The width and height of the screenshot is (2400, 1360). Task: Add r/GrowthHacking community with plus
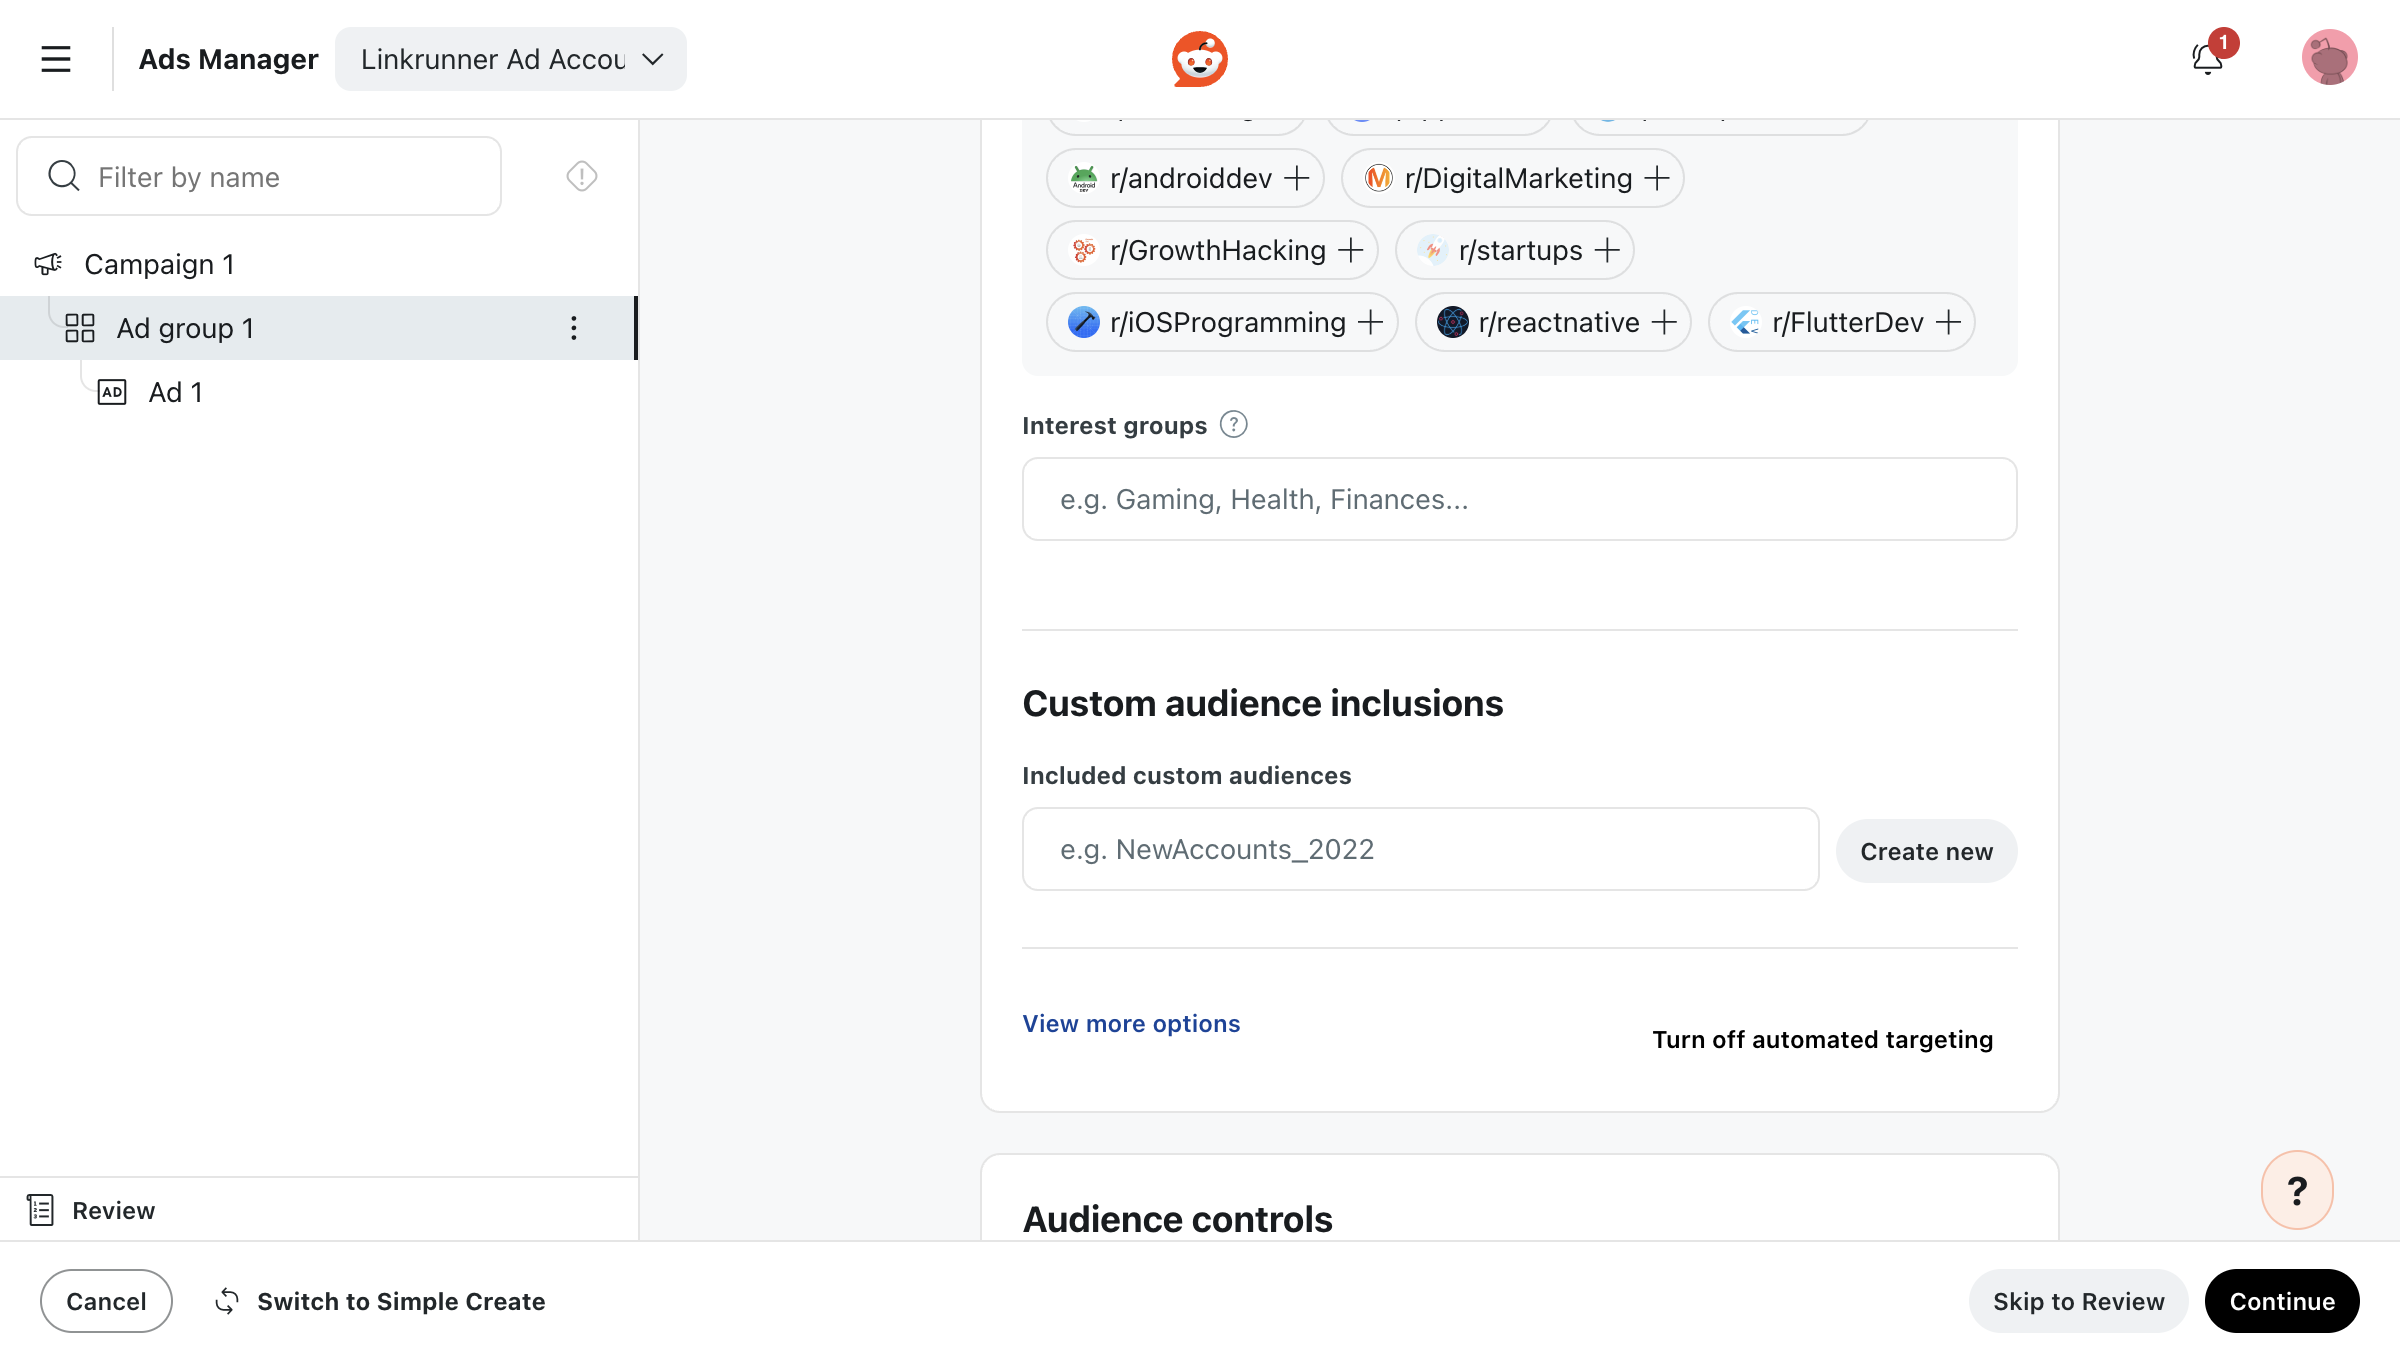coord(1351,250)
